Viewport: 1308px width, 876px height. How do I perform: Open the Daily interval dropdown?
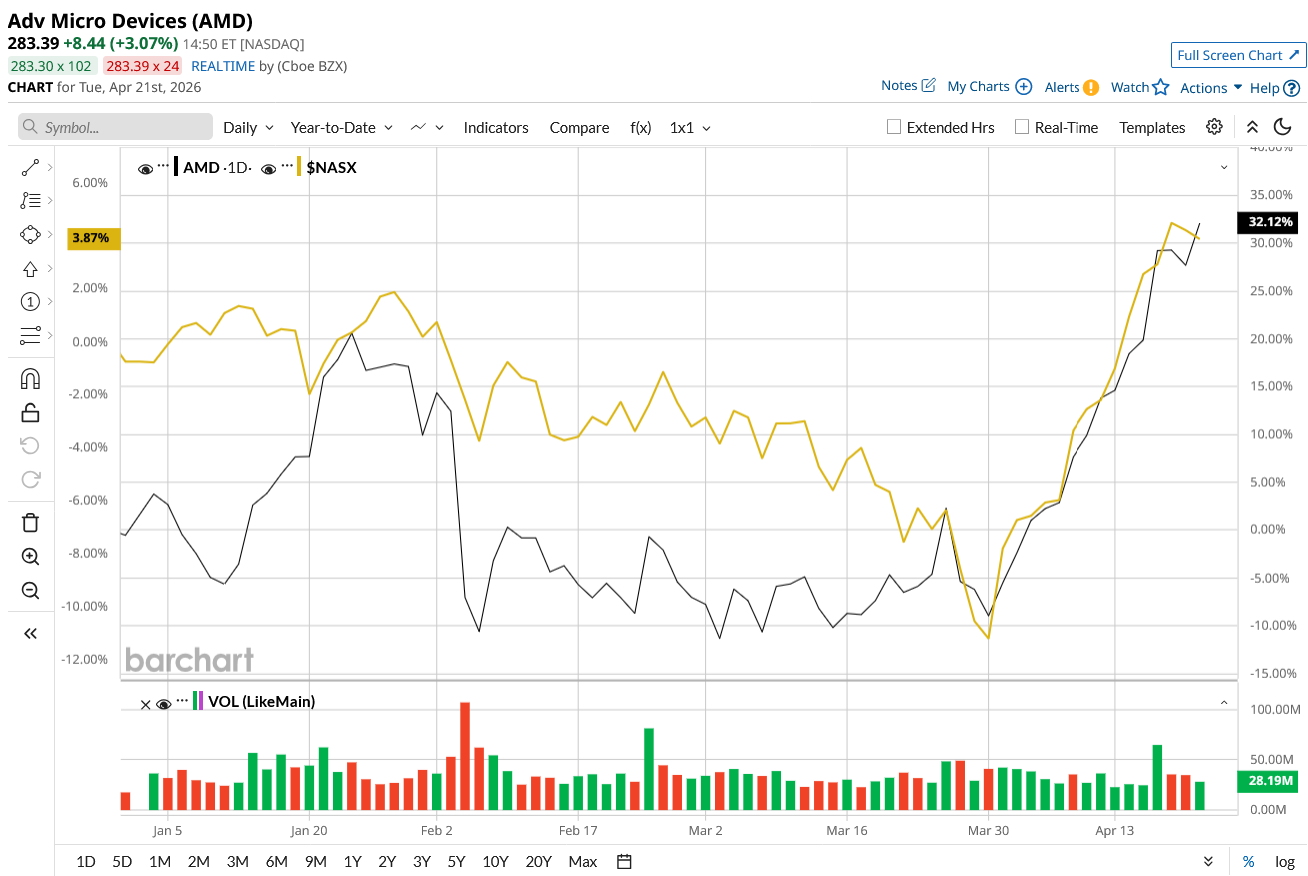[247, 127]
